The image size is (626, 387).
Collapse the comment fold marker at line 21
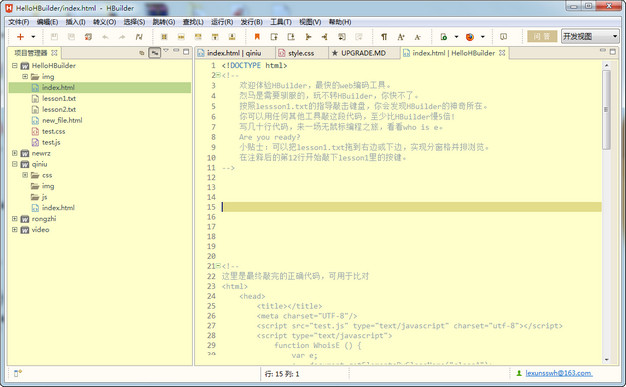[x=218, y=266]
